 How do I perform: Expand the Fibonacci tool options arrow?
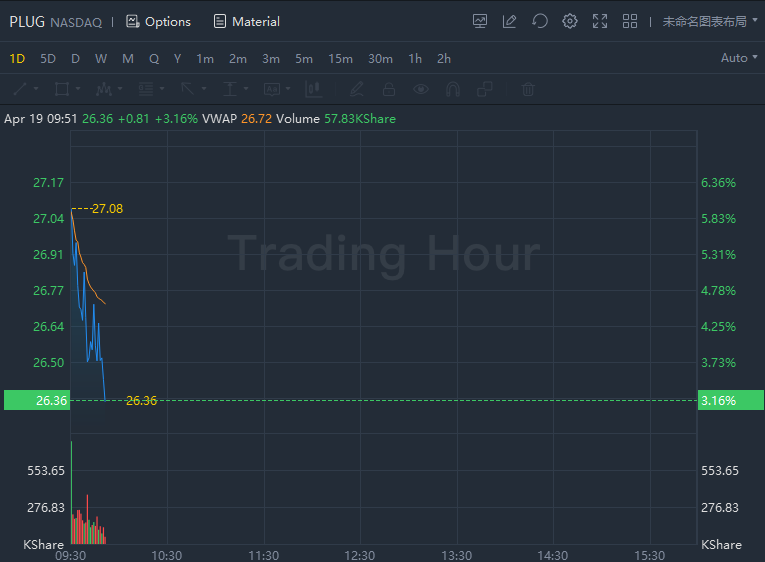pyautogui.click(x=162, y=89)
